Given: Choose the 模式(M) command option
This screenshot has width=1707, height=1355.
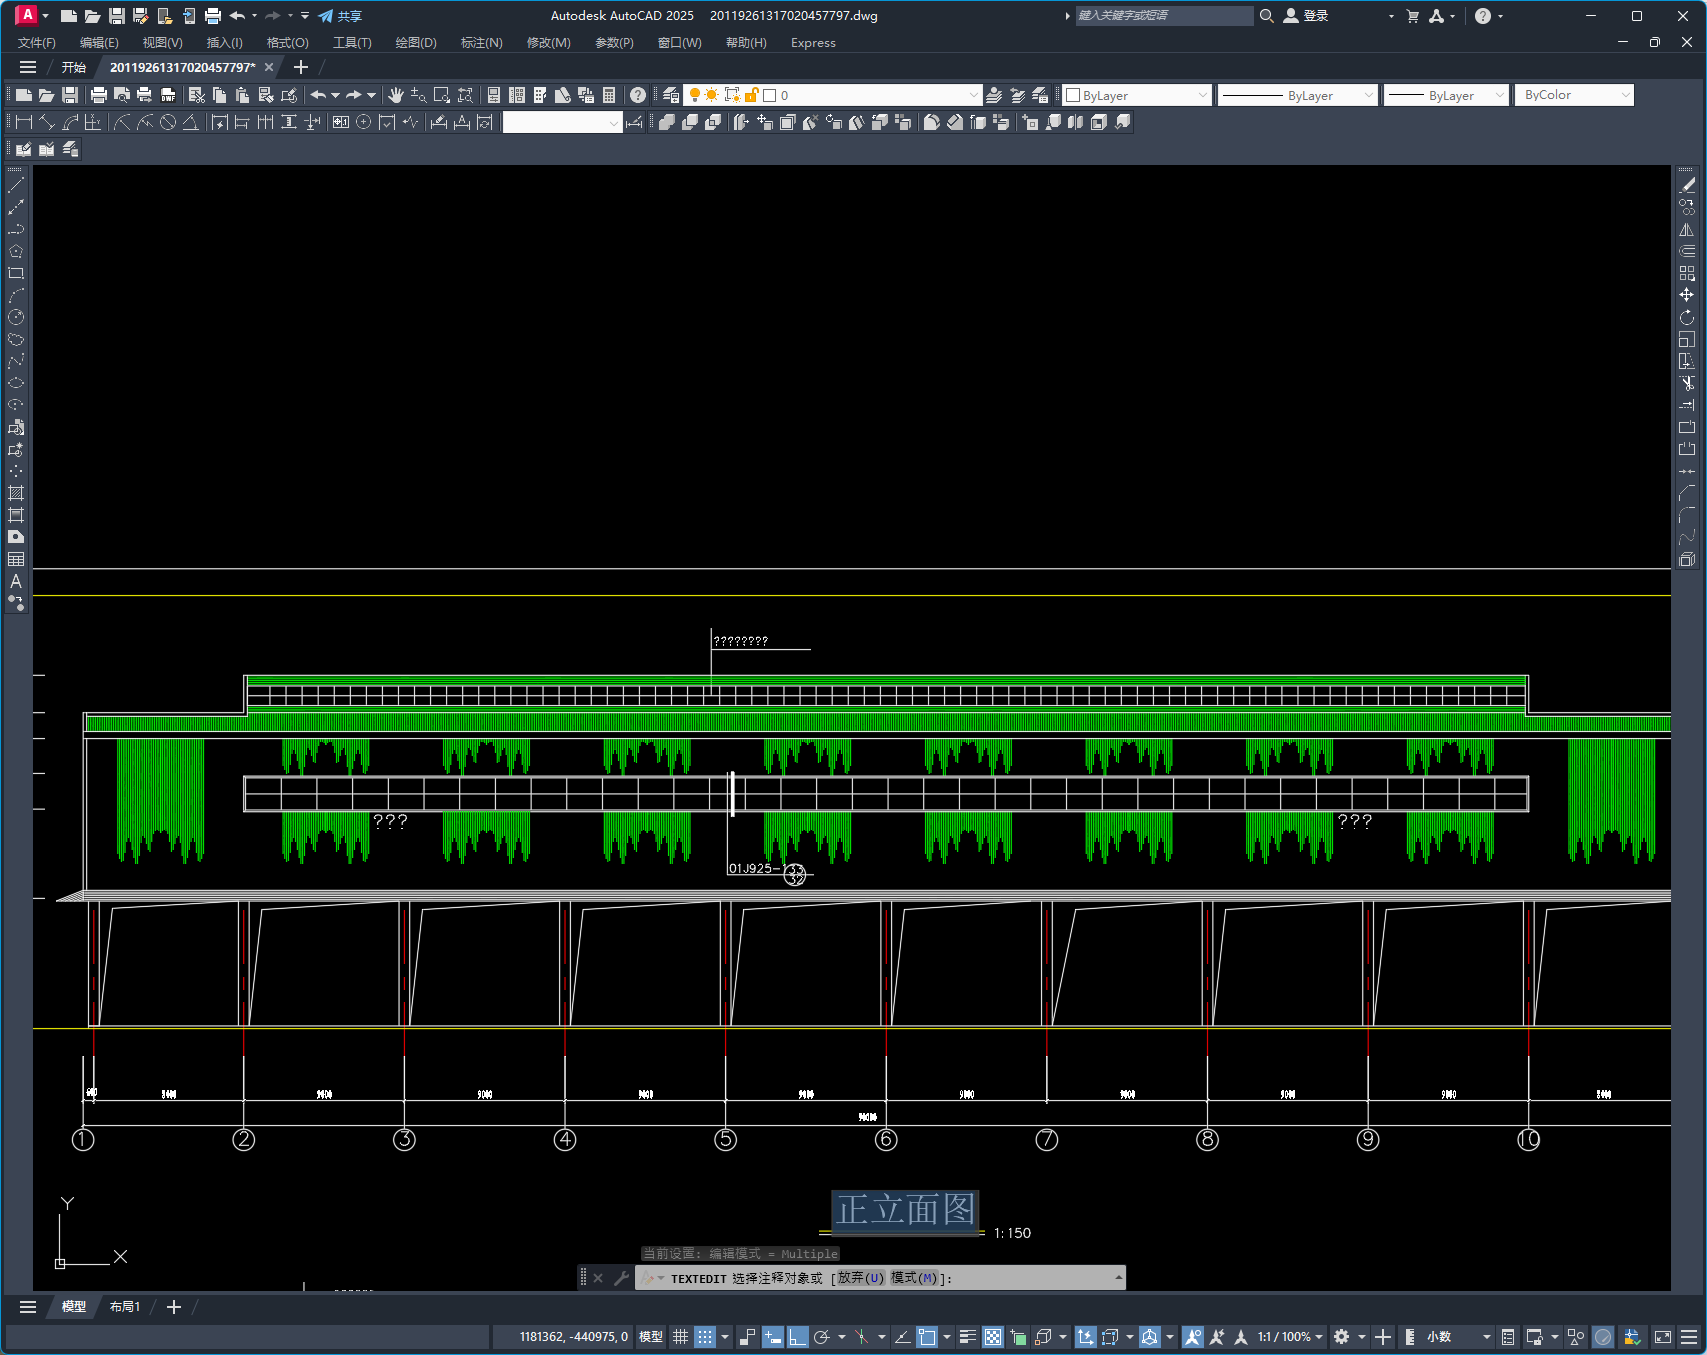Looking at the screenshot, I should click(914, 1278).
